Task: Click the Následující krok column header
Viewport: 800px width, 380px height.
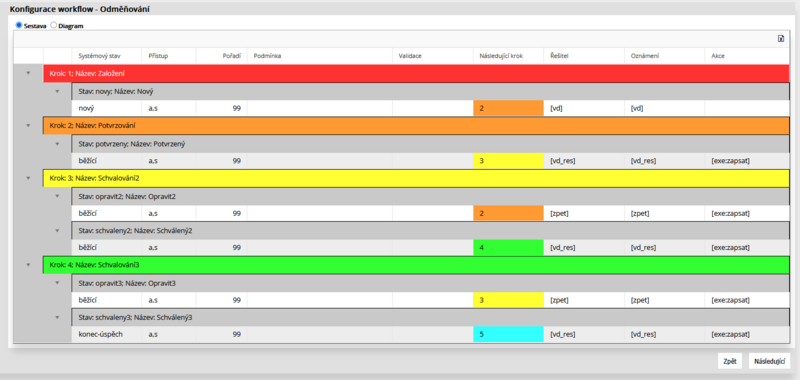Action: click(508, 56)
